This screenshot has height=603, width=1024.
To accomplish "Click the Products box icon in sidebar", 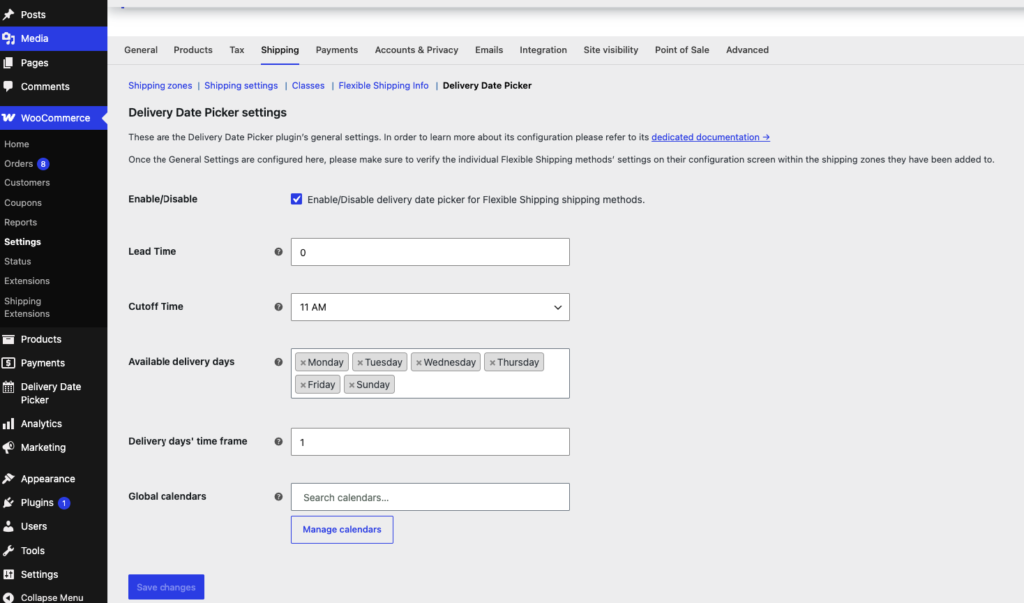I will pos(8,339).
